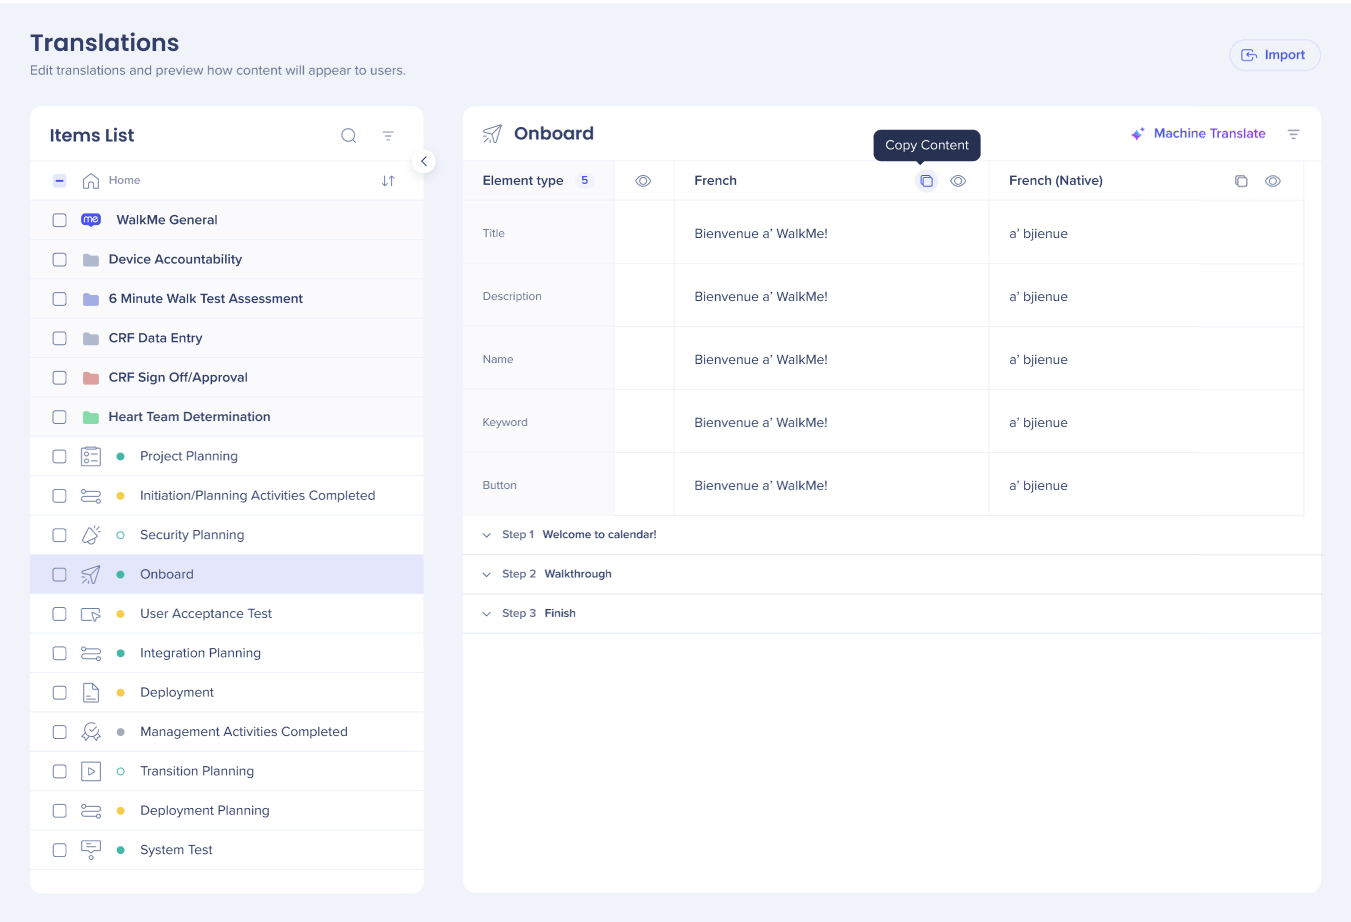Click Copy Content icon in French column
The image size is (1351, 922).
(x=926, y=181)
